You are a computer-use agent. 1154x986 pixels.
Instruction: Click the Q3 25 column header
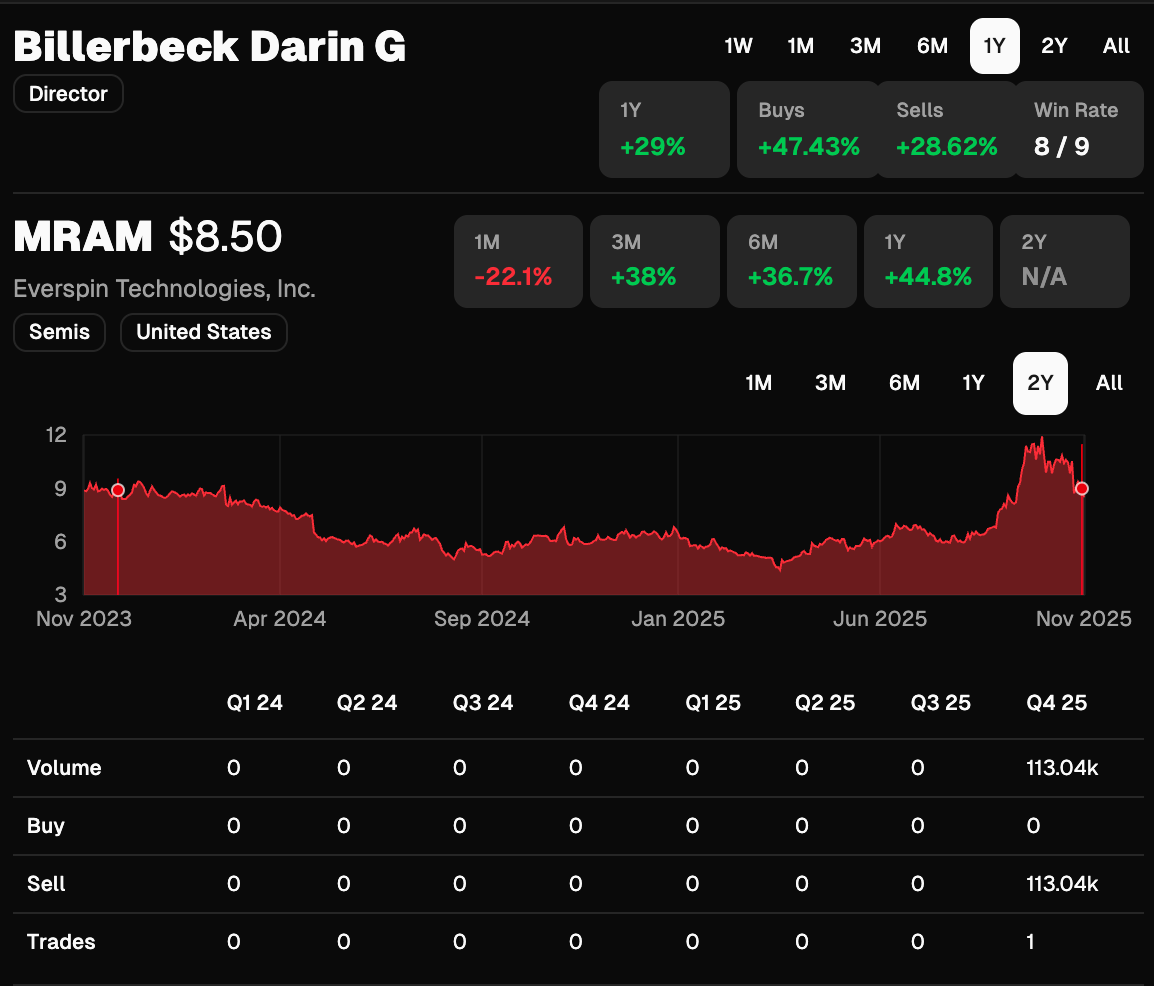pyautogui.click(x=941, y=703)
